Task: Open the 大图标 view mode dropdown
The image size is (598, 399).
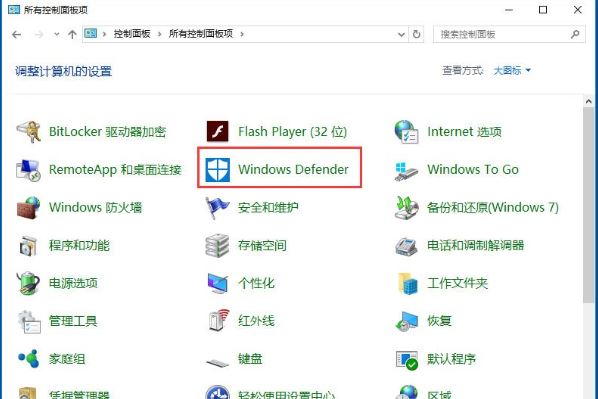Action: coord(512,70)
